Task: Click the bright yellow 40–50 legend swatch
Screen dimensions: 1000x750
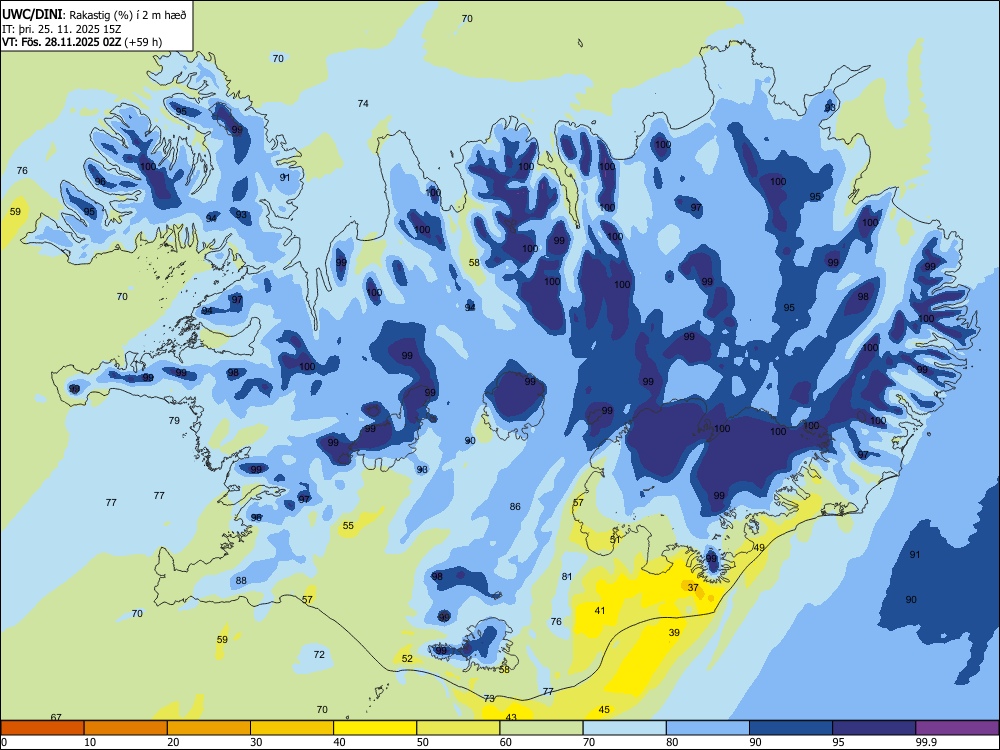Action: click(x=375, y=728)
